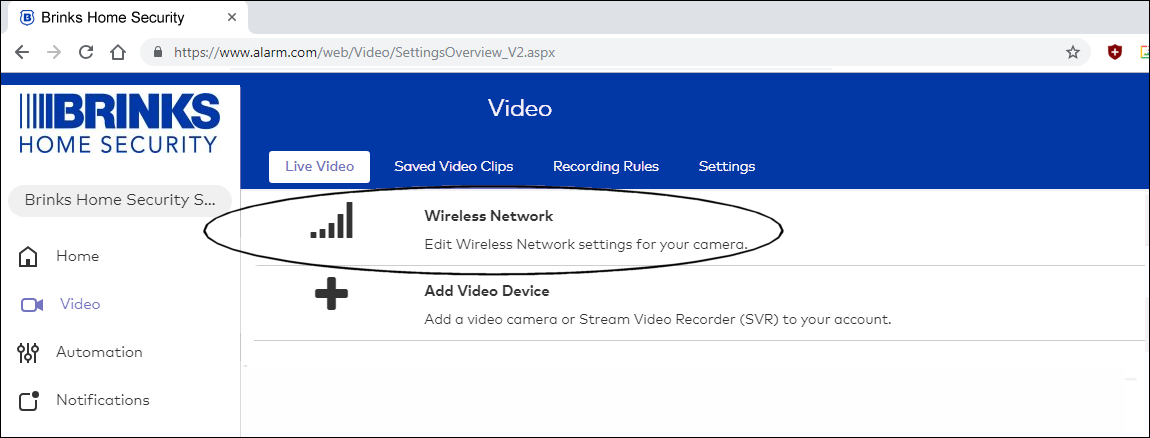Click the plus icon for Add Video Device
Screen dimensions: 1150x438
coord(332,293)
